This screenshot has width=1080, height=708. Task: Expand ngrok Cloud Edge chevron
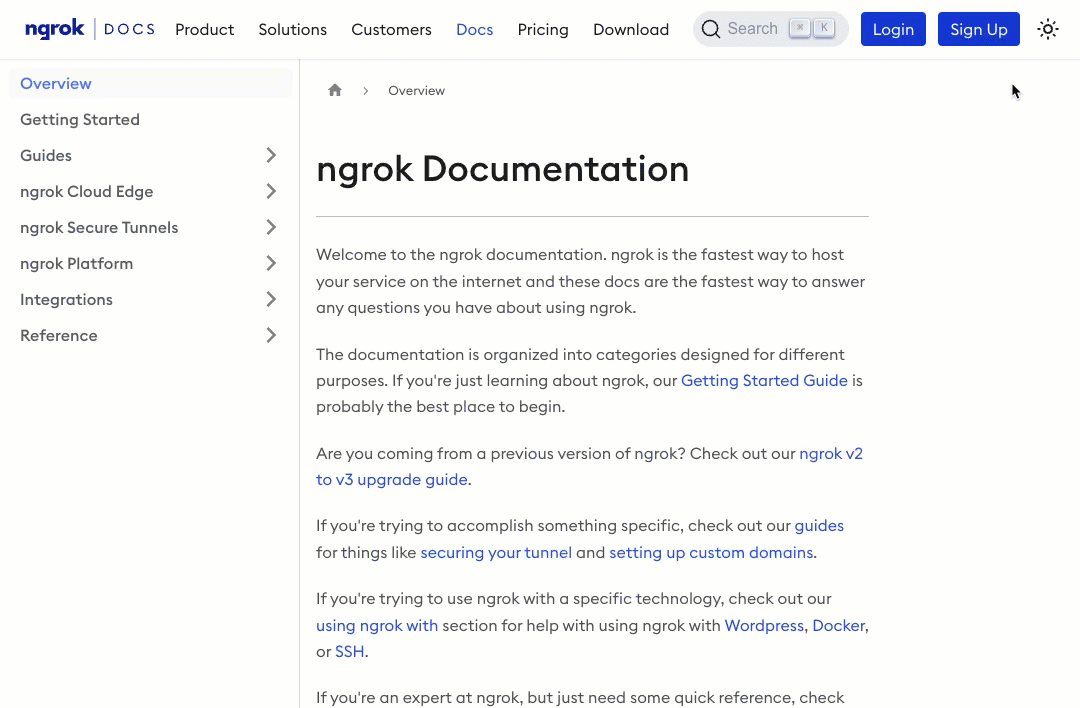(271, 191)
